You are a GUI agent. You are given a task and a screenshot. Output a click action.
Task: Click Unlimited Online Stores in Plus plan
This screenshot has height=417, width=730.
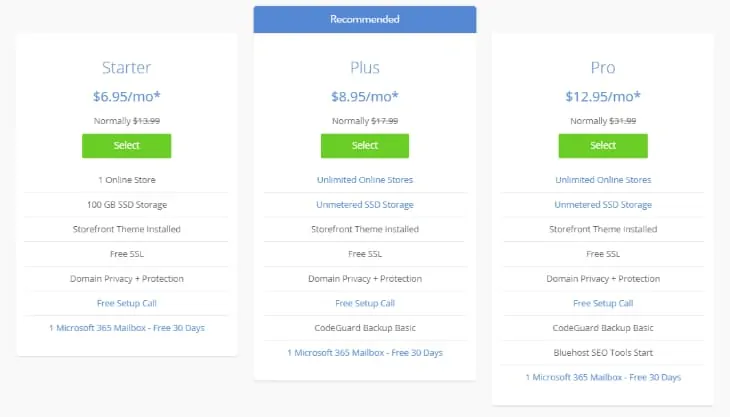(365, 180)
